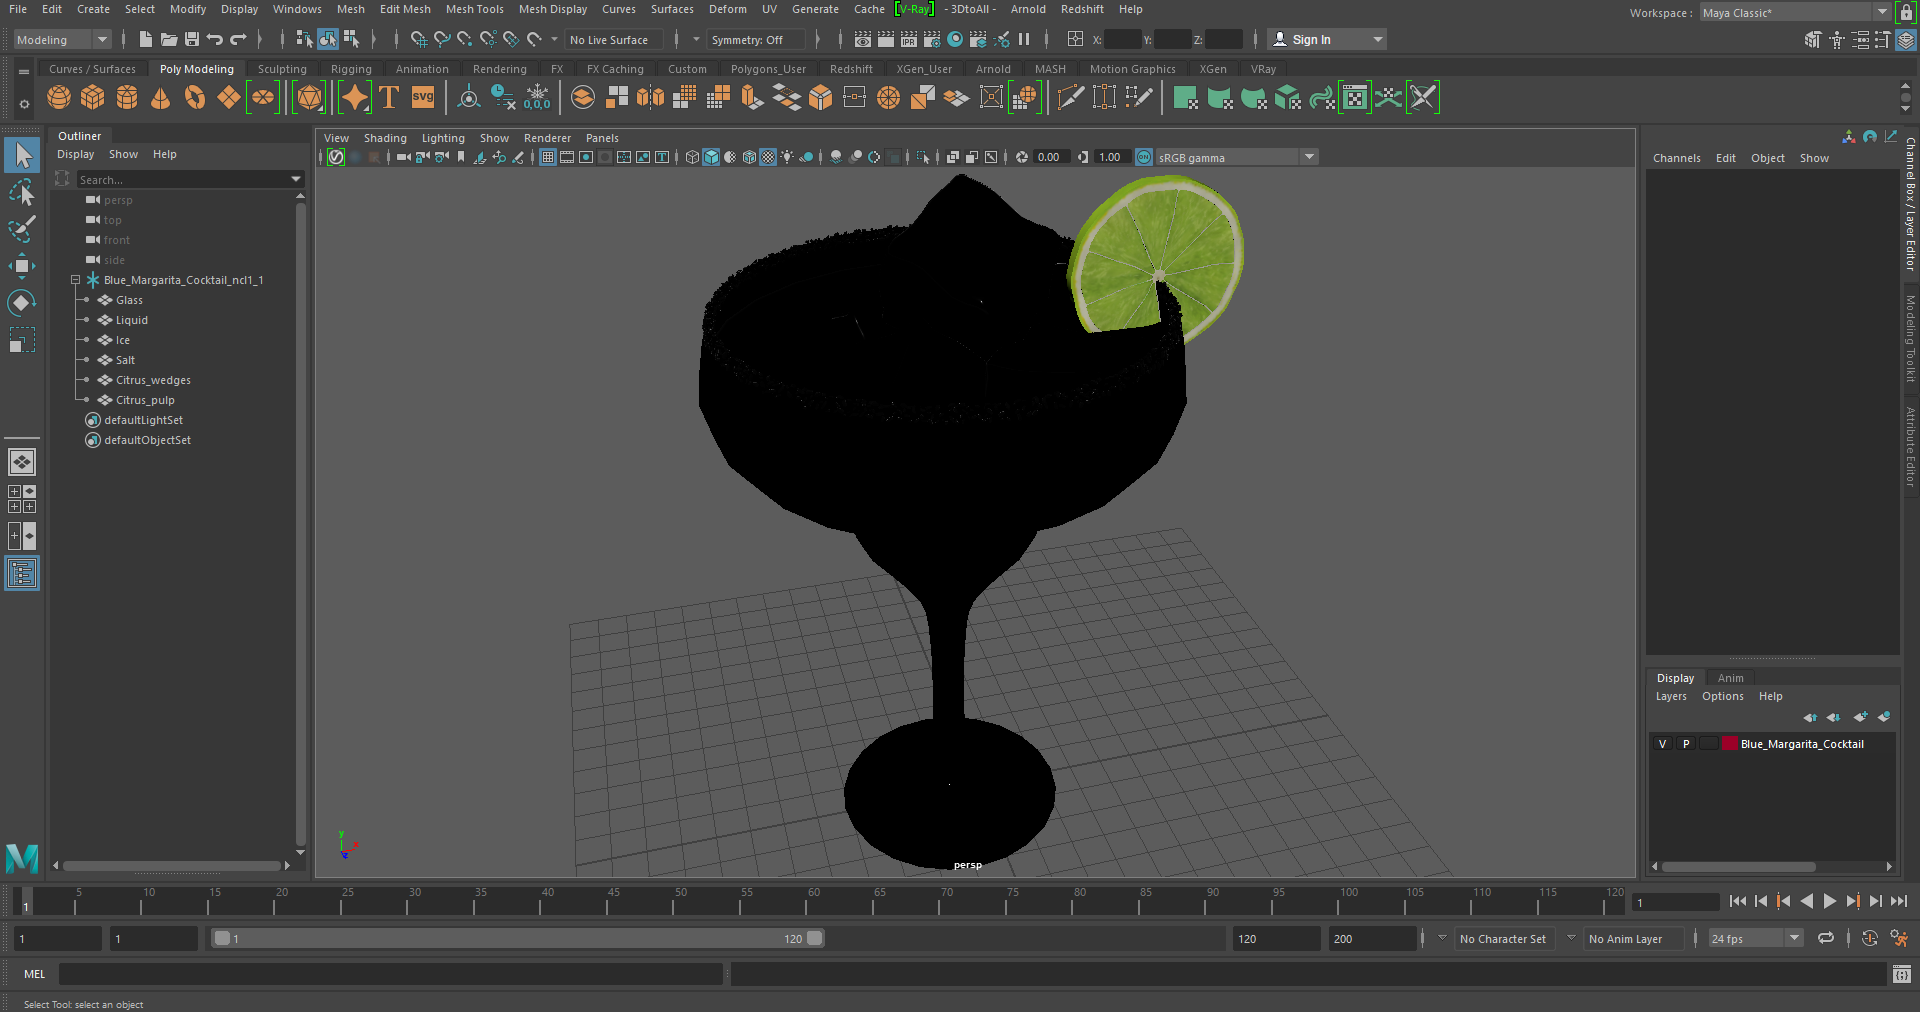Click the UV Editor checker window icon
This screenshot has width=1920, height=1012.
point(1354,98)
